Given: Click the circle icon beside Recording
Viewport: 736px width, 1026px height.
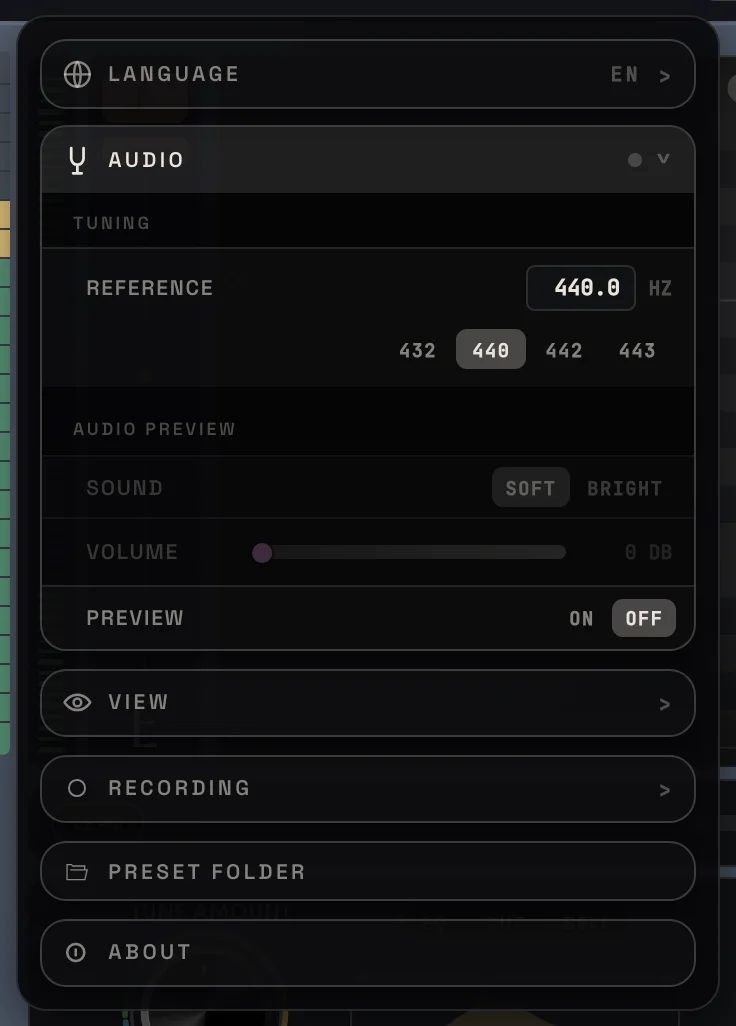Looking at the screenshot, I should pyautogui.click(x=77, y=788).
